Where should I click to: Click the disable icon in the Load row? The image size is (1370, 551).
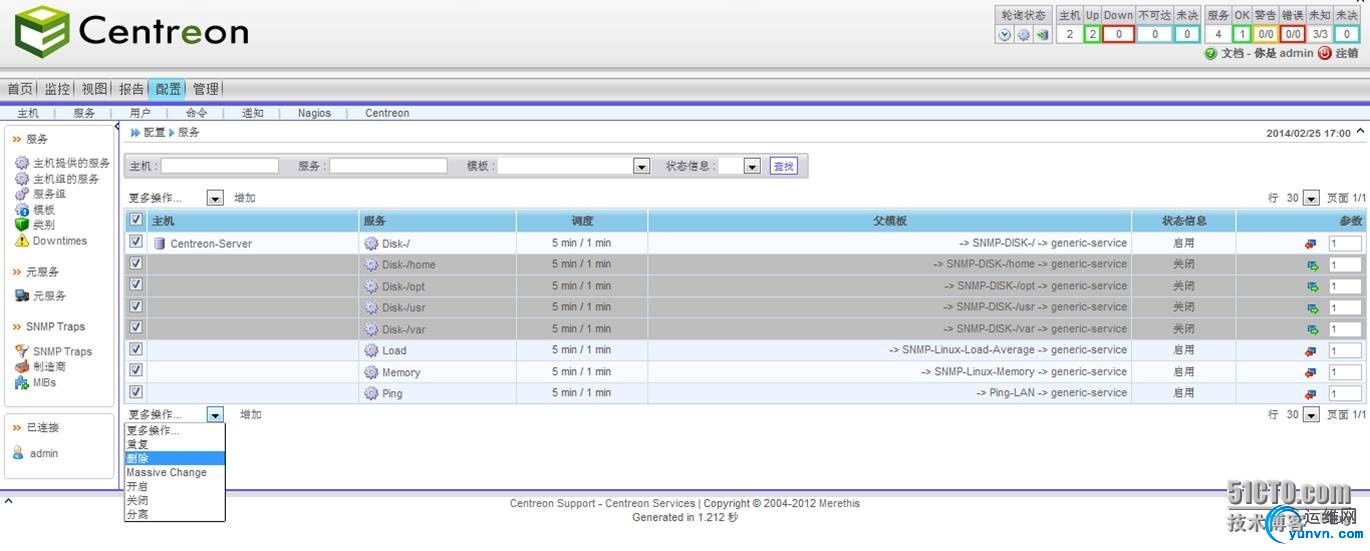pyautogui.click(x=1311, y=351)
